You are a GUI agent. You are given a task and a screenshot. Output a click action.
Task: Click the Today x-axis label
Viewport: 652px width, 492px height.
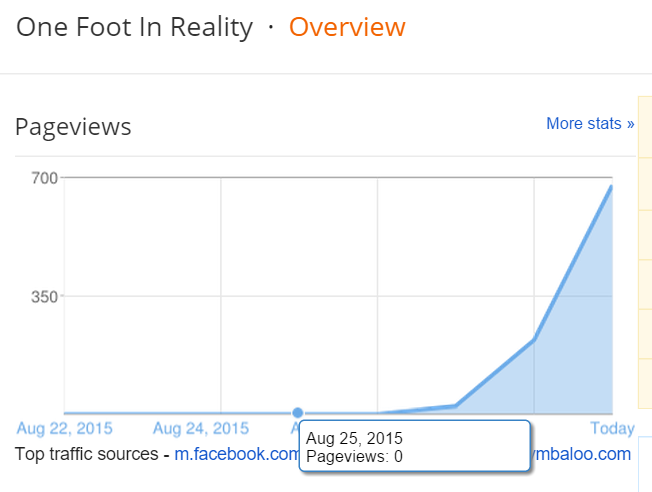coord(612,428)
